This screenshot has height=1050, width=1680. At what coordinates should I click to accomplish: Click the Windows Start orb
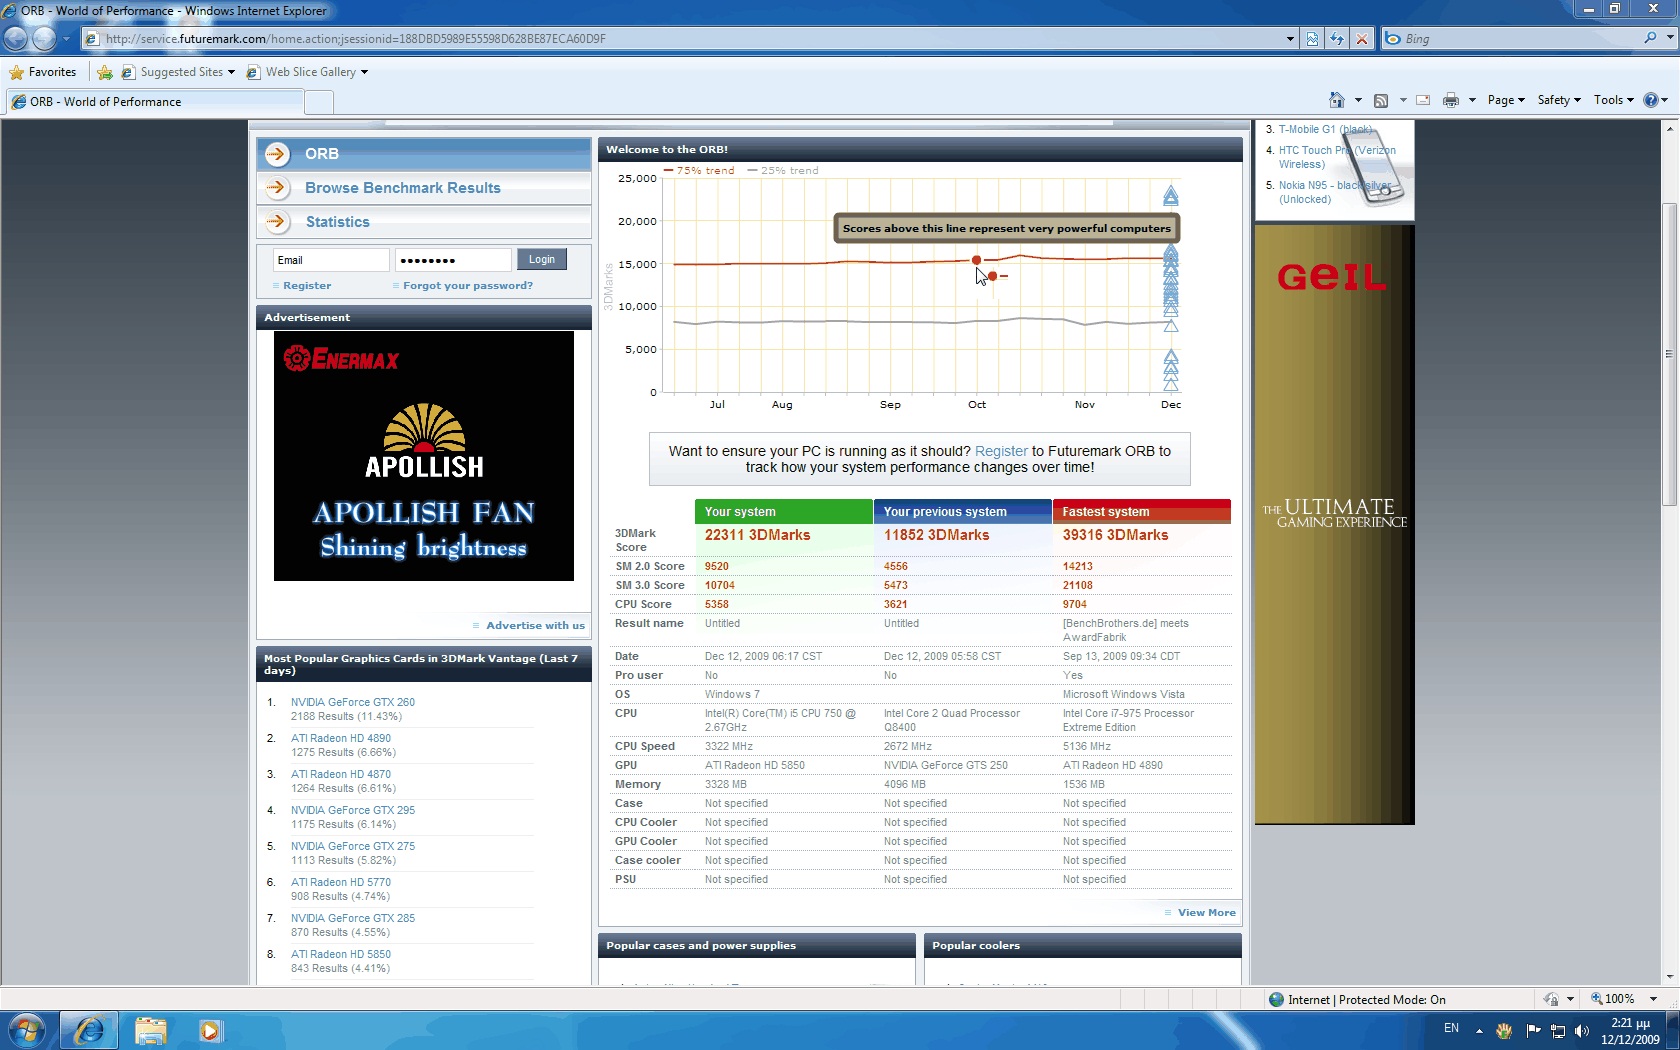27,1030
